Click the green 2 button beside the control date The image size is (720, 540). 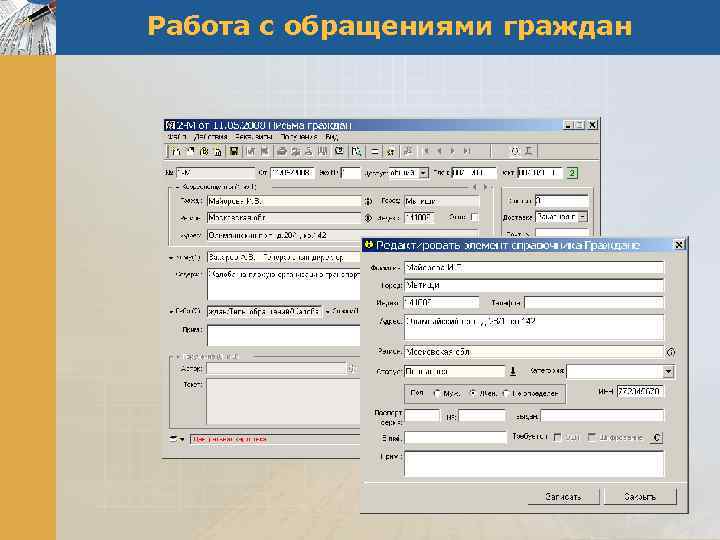(572, 173)
